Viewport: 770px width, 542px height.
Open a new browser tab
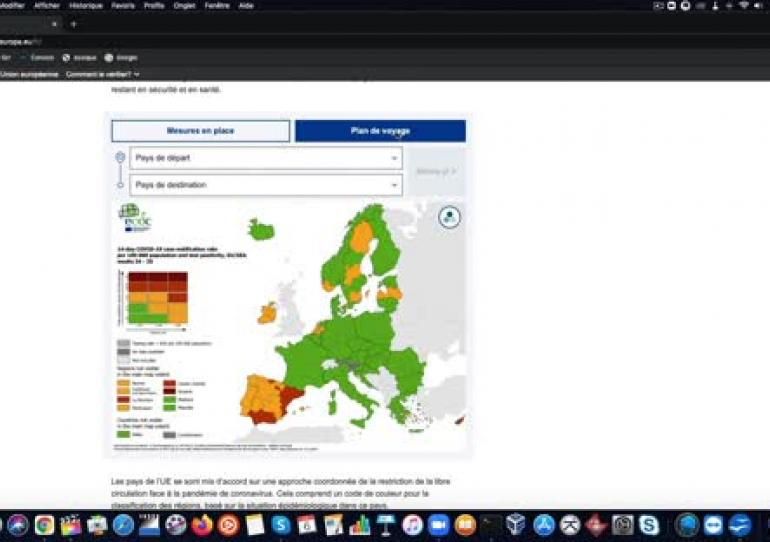(74, 24)
